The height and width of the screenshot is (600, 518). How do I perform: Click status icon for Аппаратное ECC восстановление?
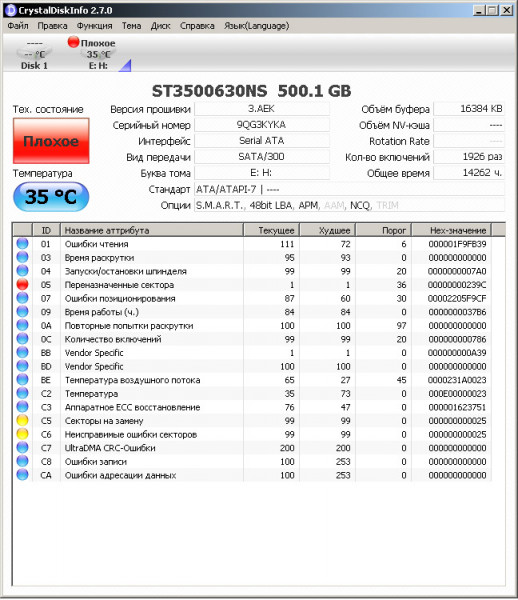[23, 407]
